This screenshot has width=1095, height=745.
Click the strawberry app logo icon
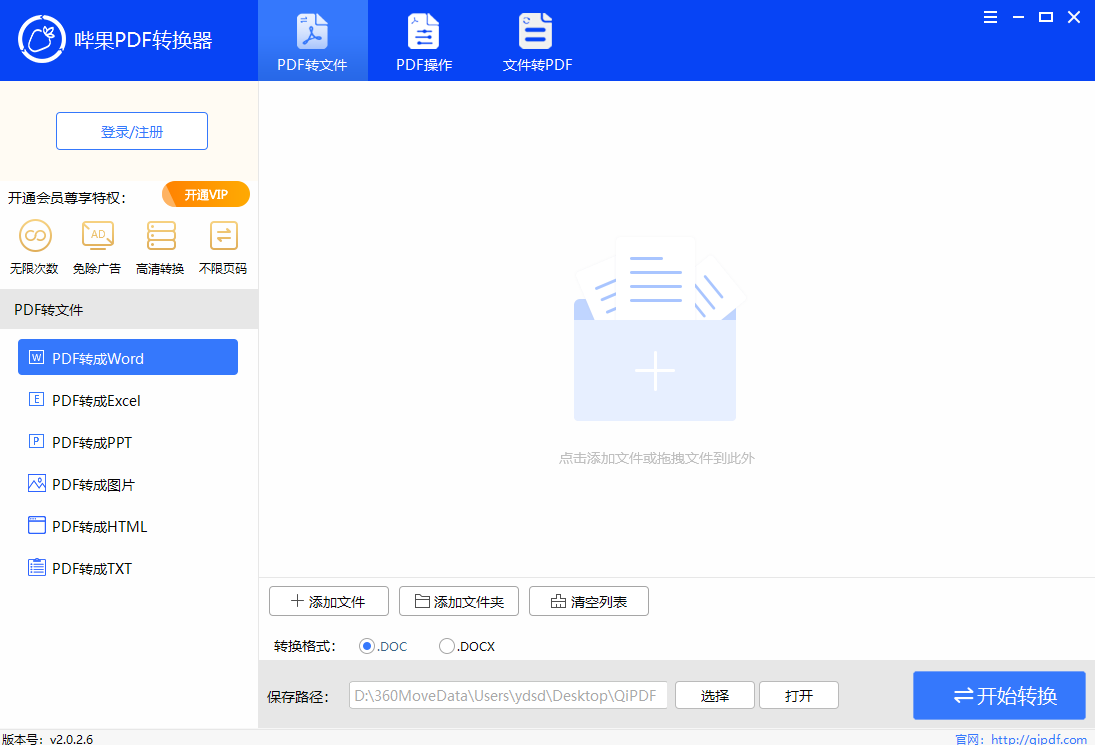click(x=42, y=39)
